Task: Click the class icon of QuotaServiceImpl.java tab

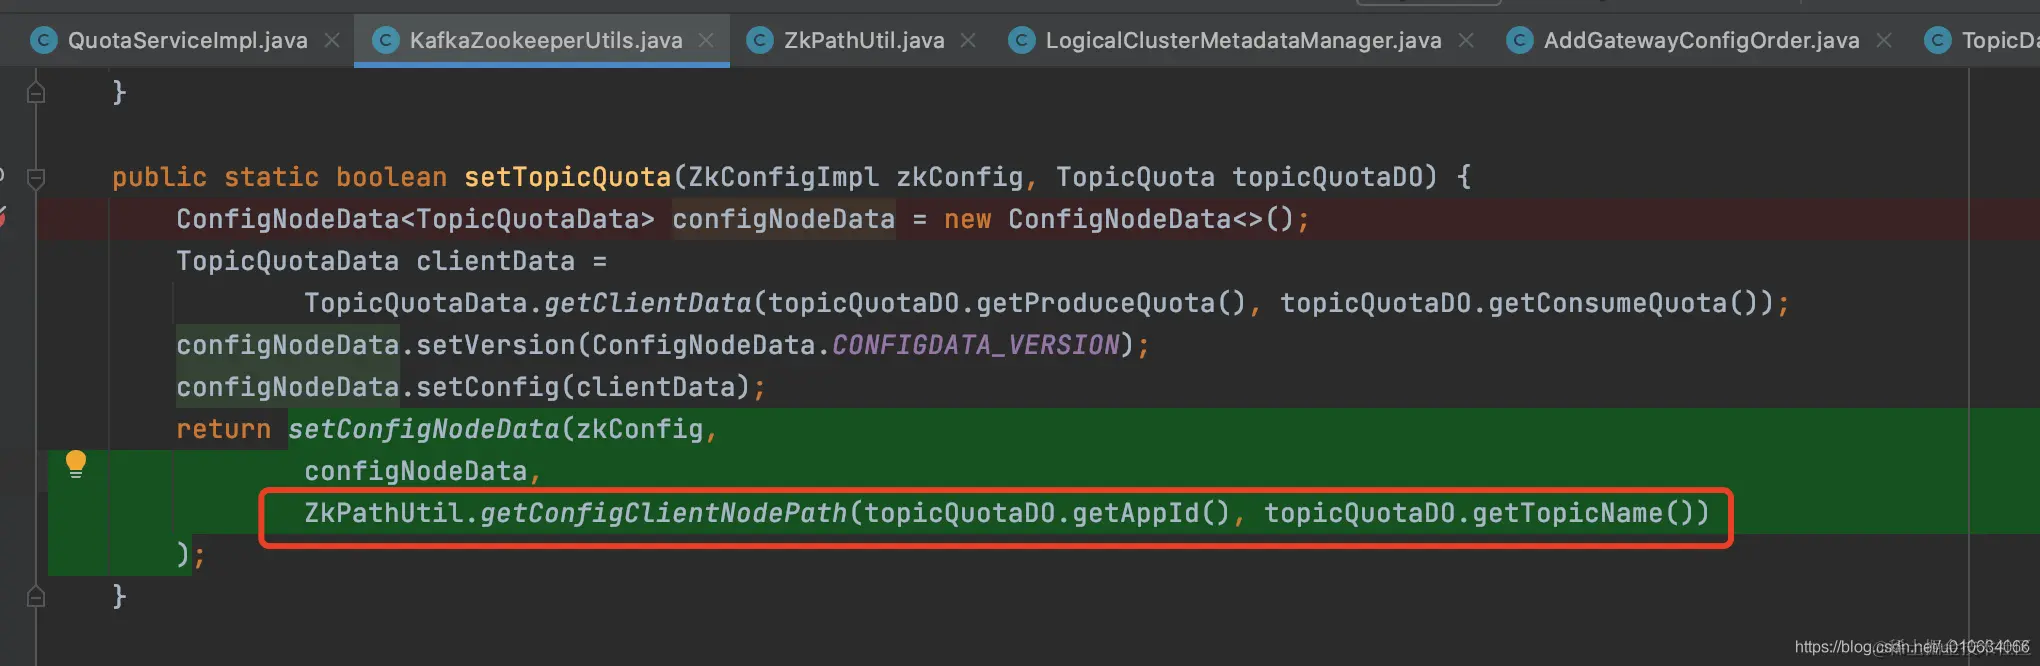Action: tap(44, 40)
